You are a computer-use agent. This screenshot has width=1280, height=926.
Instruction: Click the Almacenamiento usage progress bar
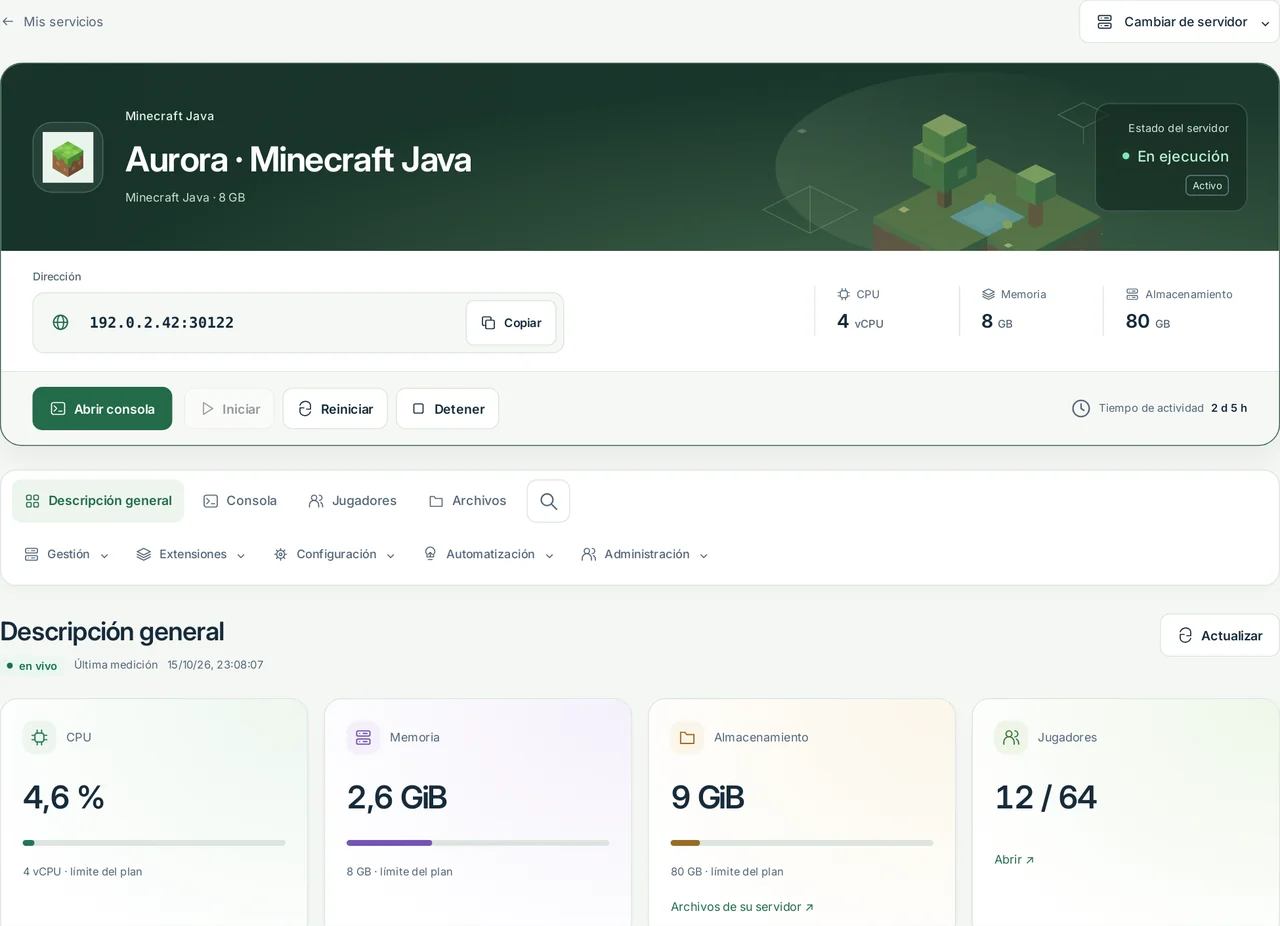point(802,843)
